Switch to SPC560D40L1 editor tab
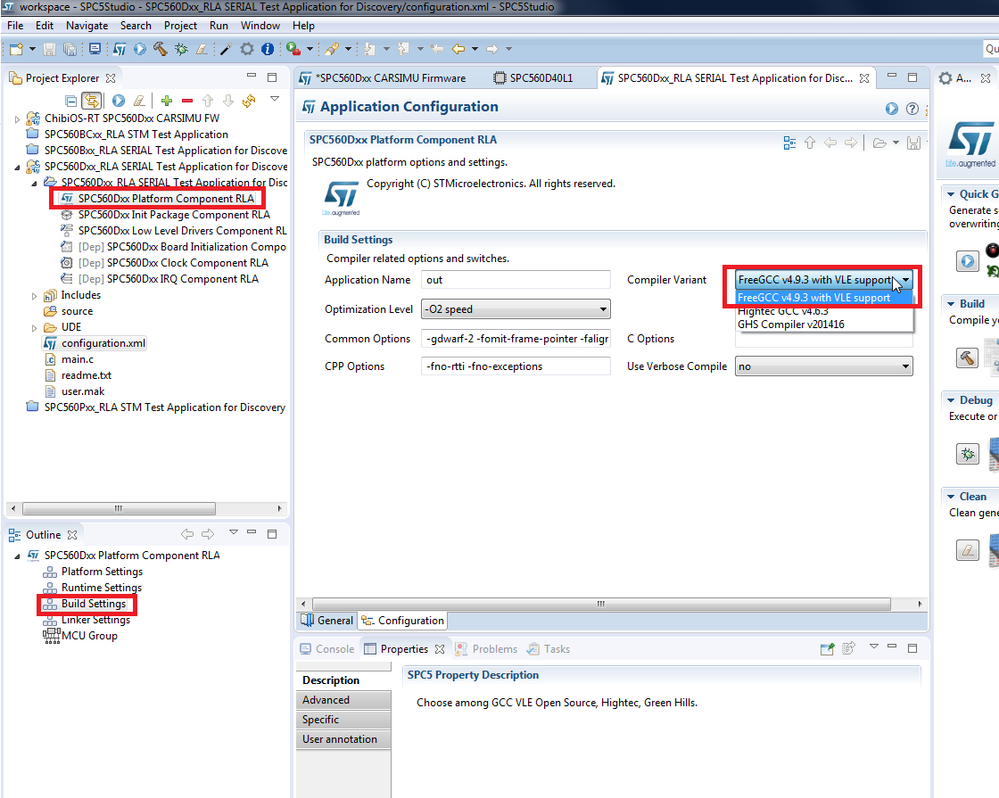999x798 pixels. (x=534, y=78)
